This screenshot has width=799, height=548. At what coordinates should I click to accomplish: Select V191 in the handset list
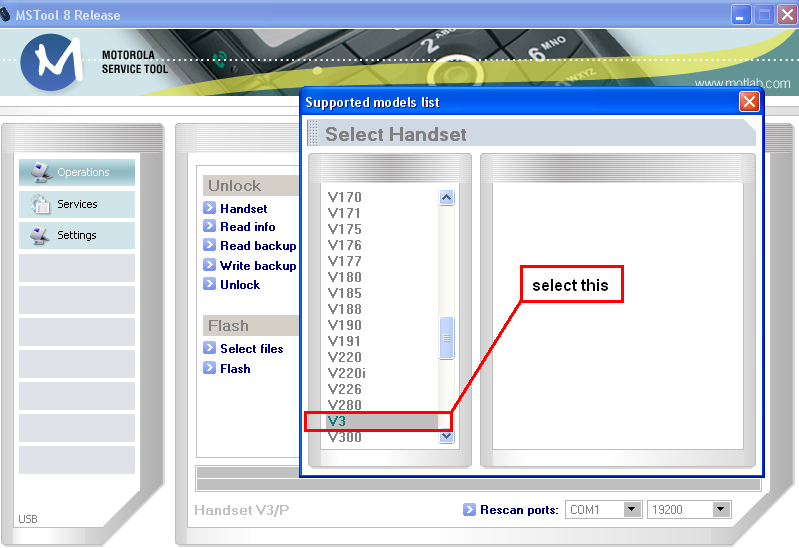coord(344,341)
